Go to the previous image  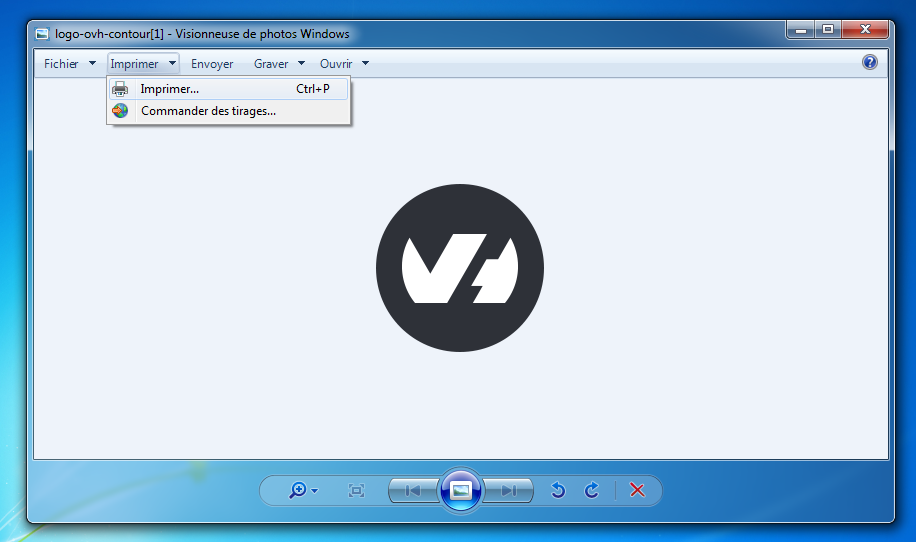412,490
